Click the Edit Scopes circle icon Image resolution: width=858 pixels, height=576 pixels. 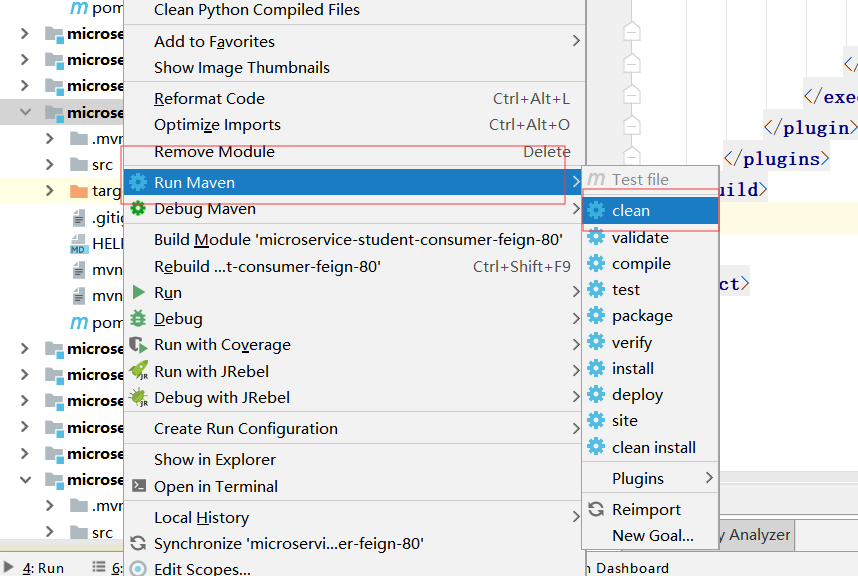point(138,568)
